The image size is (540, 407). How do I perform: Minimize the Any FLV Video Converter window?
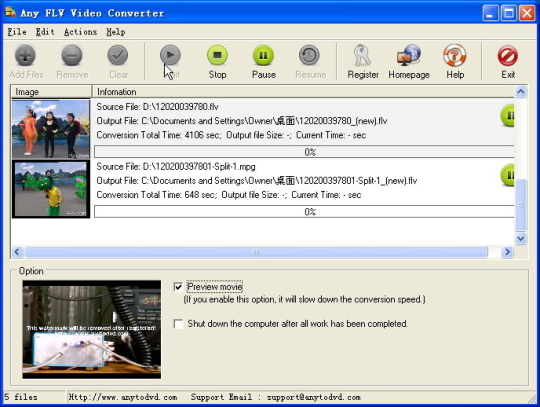(x=490, y=13)
